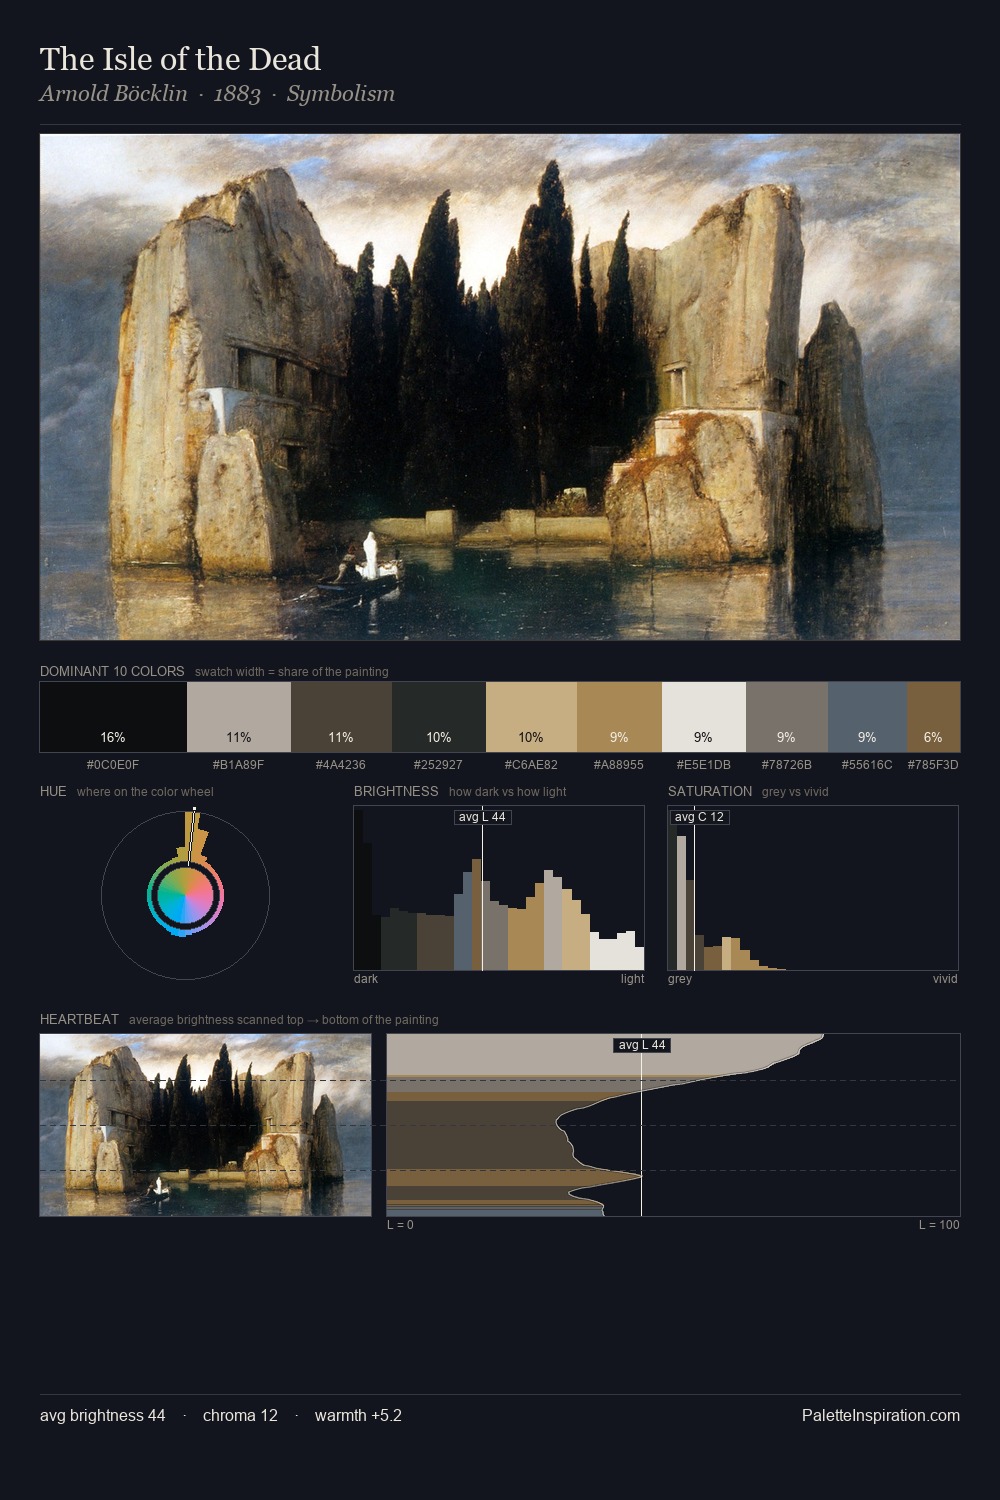Click the hex label '#252927'
Screen dimensions: 1000x1500
click(x=438, y=765)
